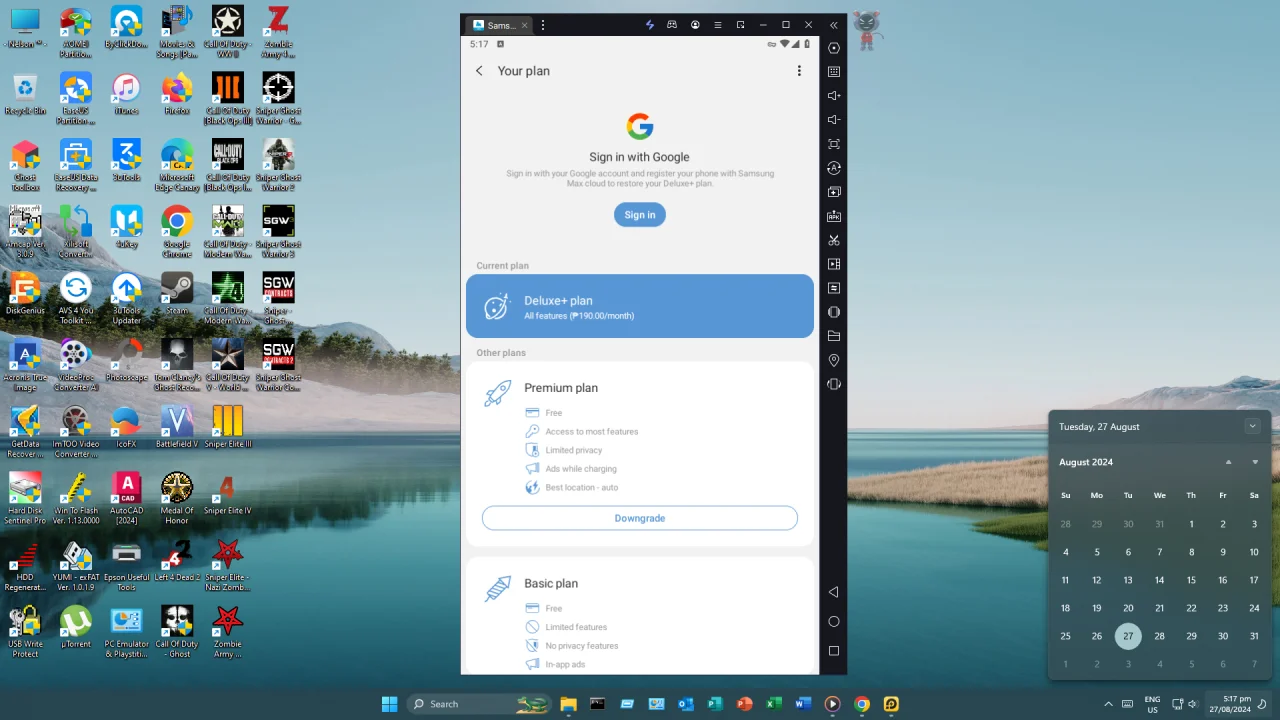1280x720 pixels.
Task: Open File Explorer from the taskbar
Action: click(x=568, y=704)
